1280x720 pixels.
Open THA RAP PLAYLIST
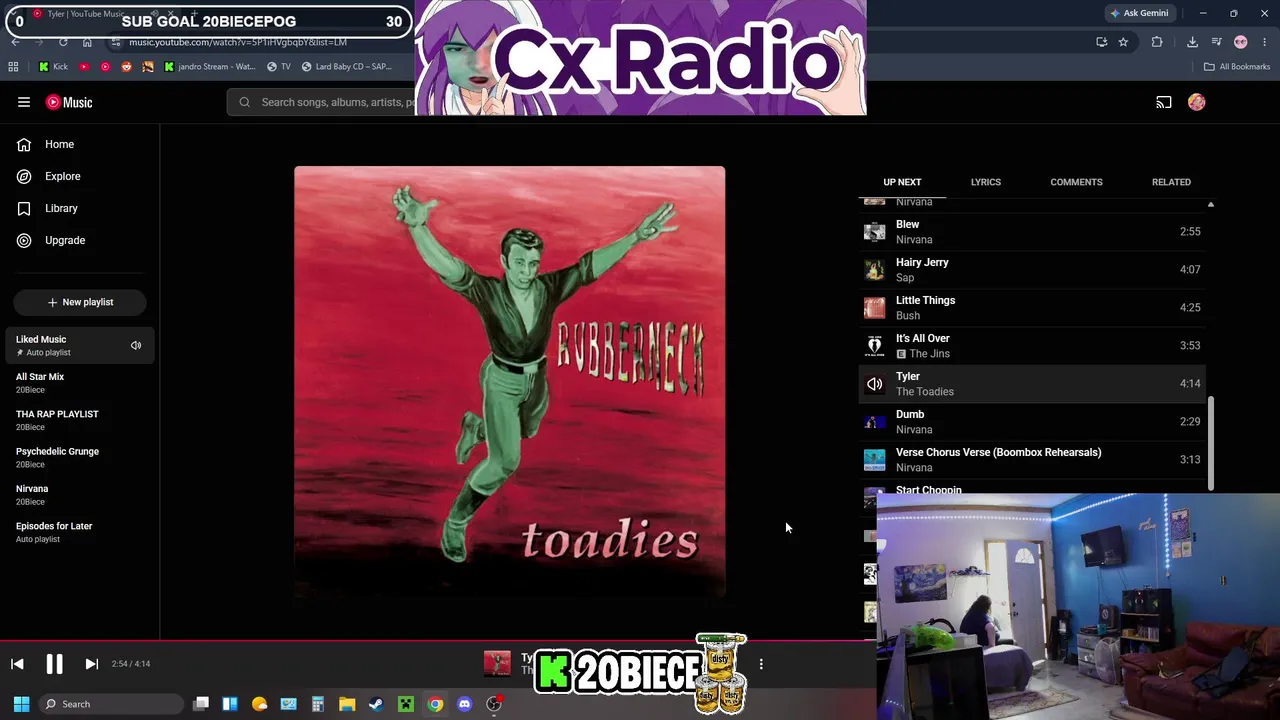click(80, 420)
